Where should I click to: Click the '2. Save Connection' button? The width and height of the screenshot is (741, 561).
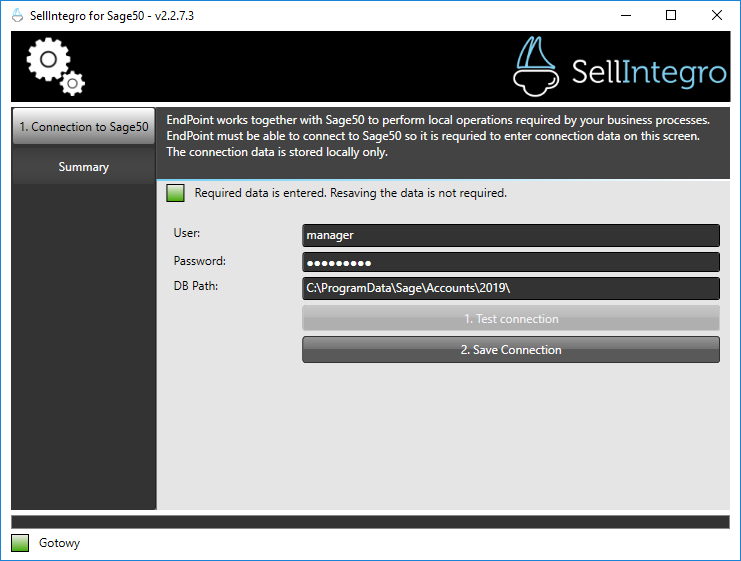click(510, 350)
